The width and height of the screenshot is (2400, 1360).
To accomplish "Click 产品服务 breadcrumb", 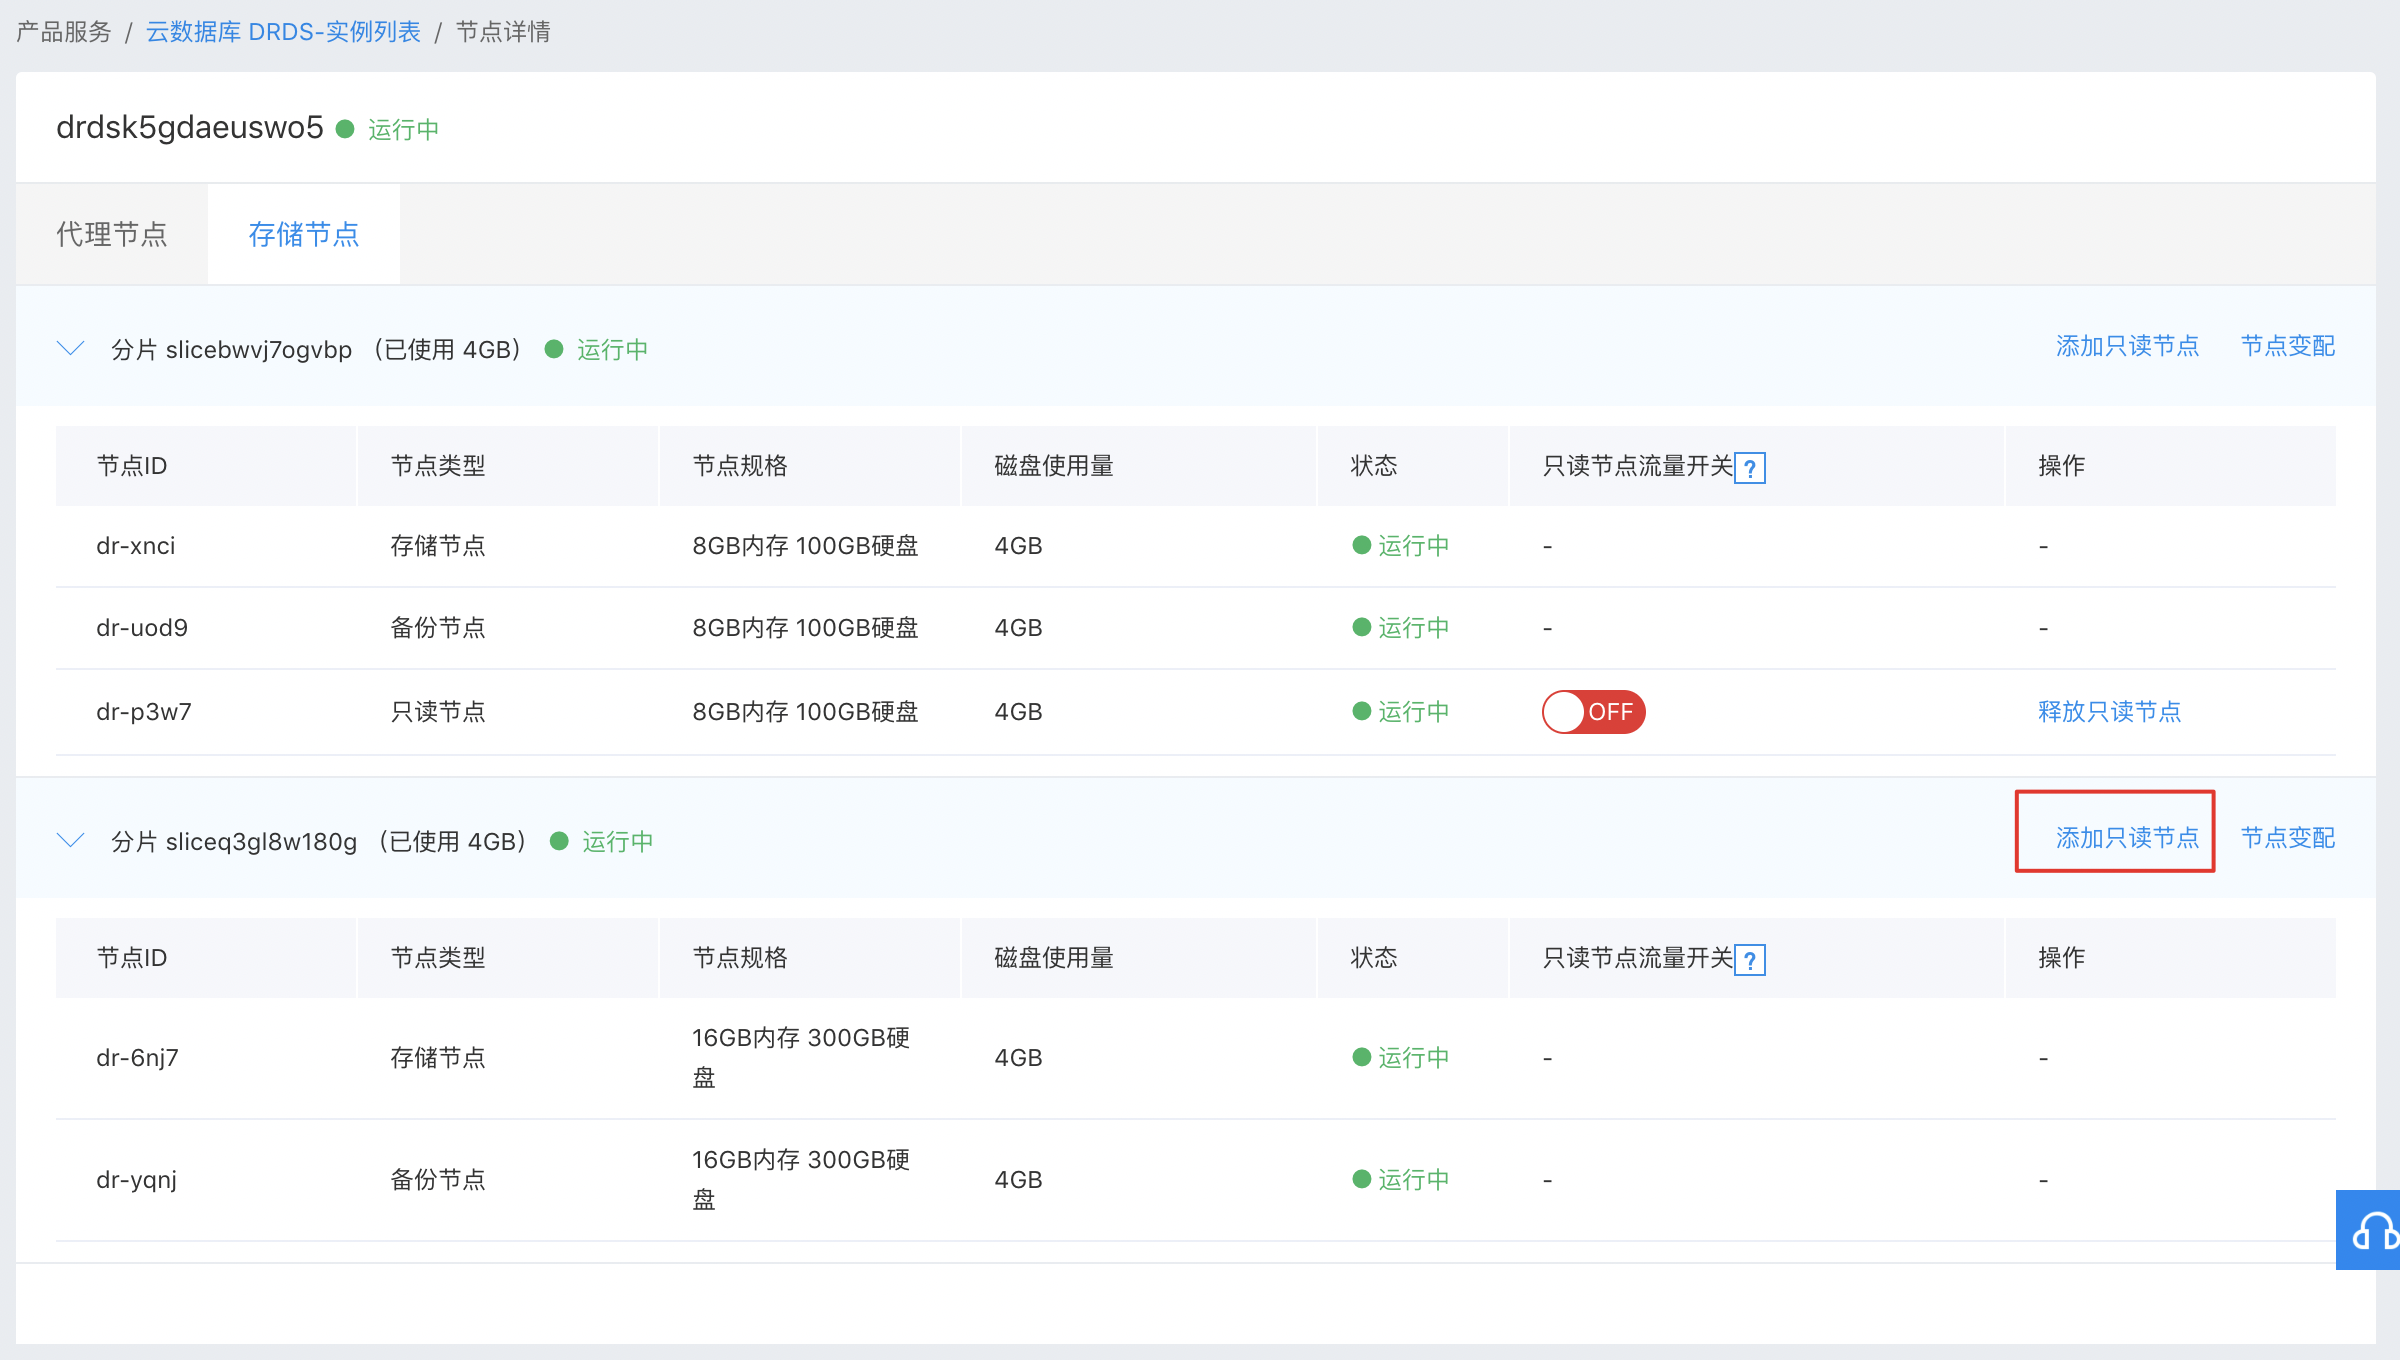I will [x=64, y=32].
